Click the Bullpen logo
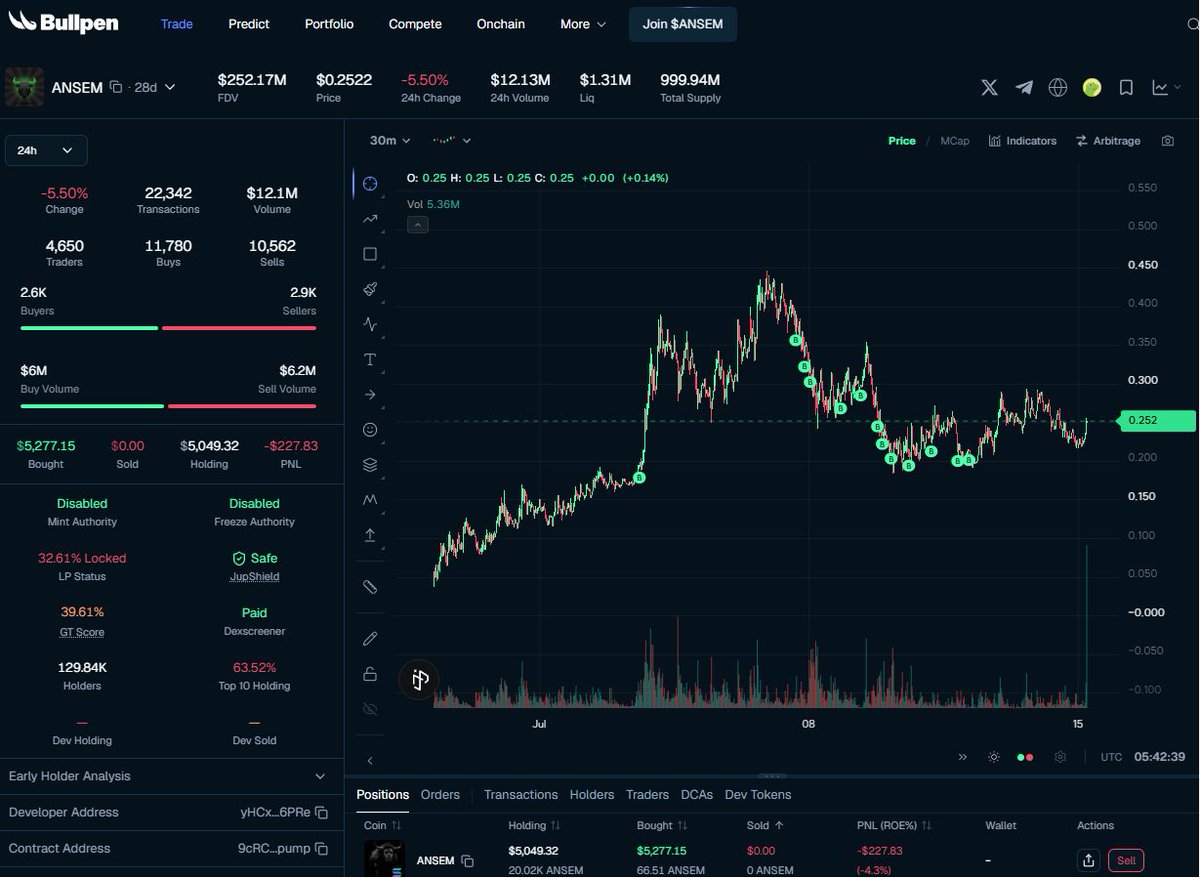 pos(64,22)
